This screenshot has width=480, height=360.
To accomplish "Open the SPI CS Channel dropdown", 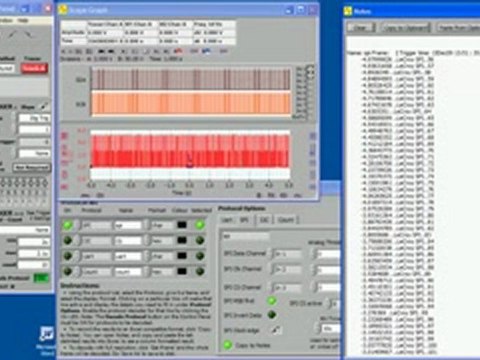I will (x=287, y=287).
